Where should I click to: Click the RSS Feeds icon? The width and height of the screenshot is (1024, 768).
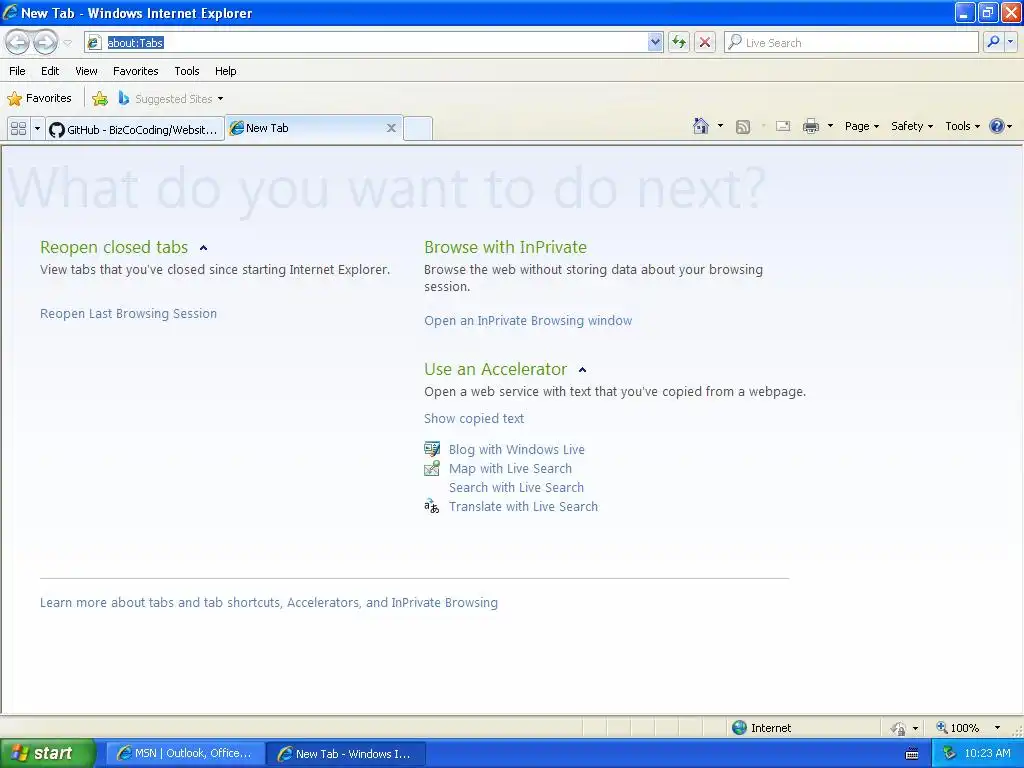pyautogui.click(x=743, y=127)
